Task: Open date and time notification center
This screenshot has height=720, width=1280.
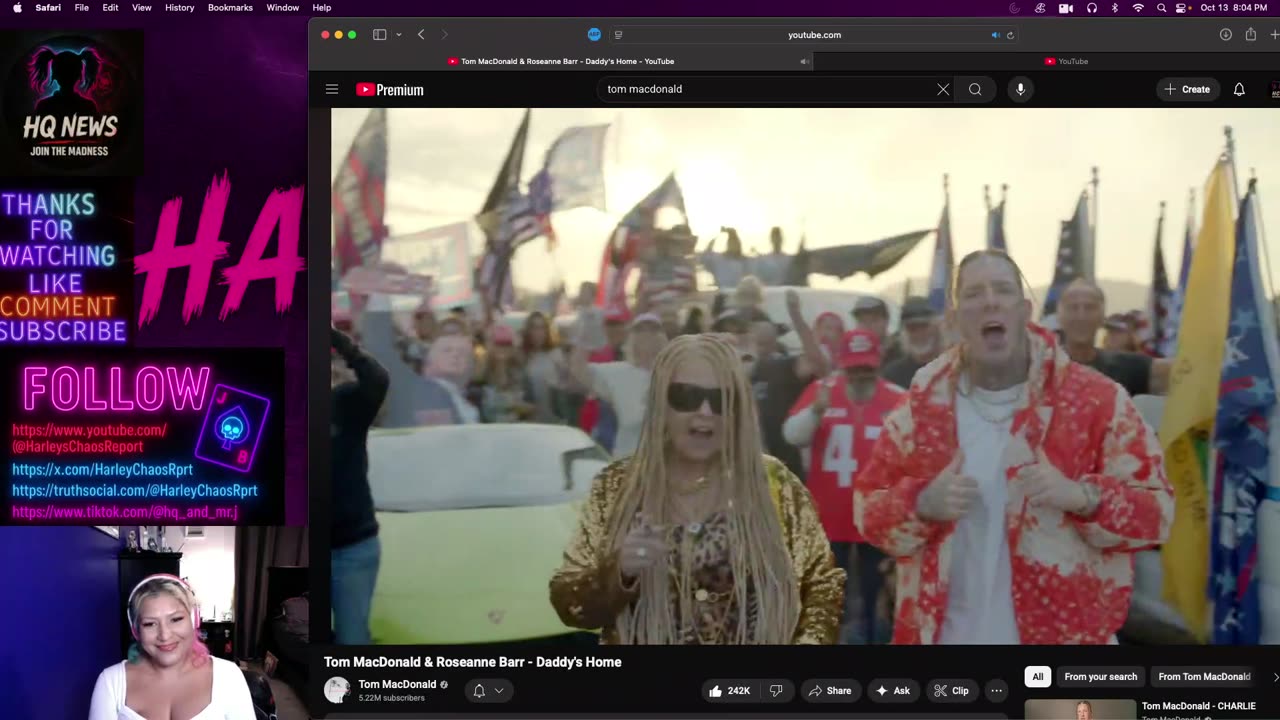Action: point(1234,8)
